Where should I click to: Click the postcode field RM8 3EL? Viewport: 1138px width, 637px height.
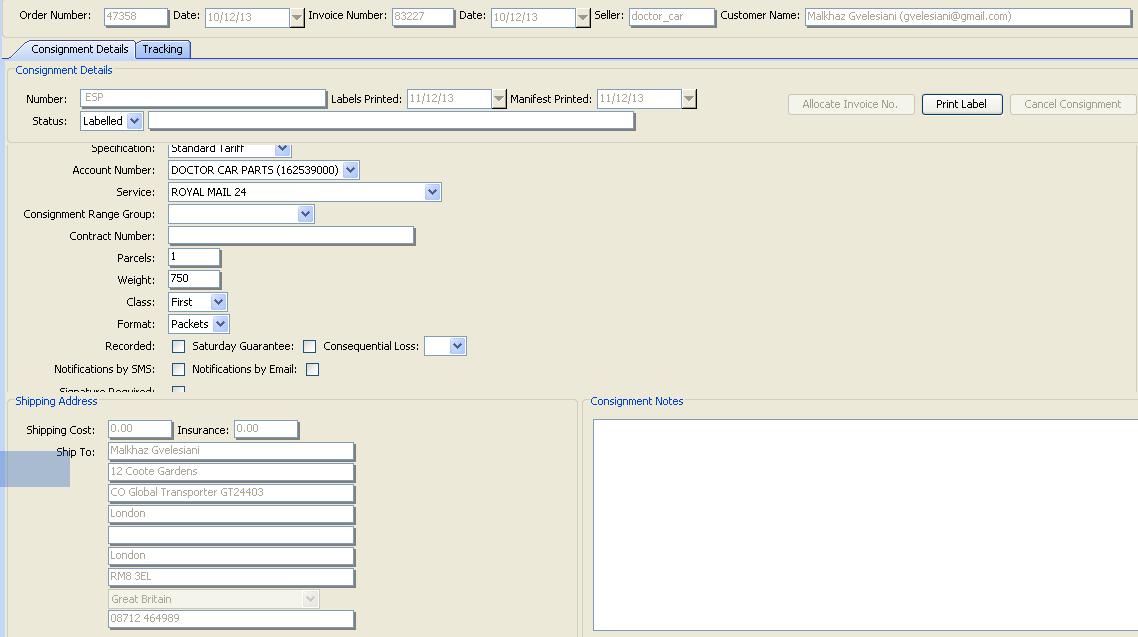(232, 578)
